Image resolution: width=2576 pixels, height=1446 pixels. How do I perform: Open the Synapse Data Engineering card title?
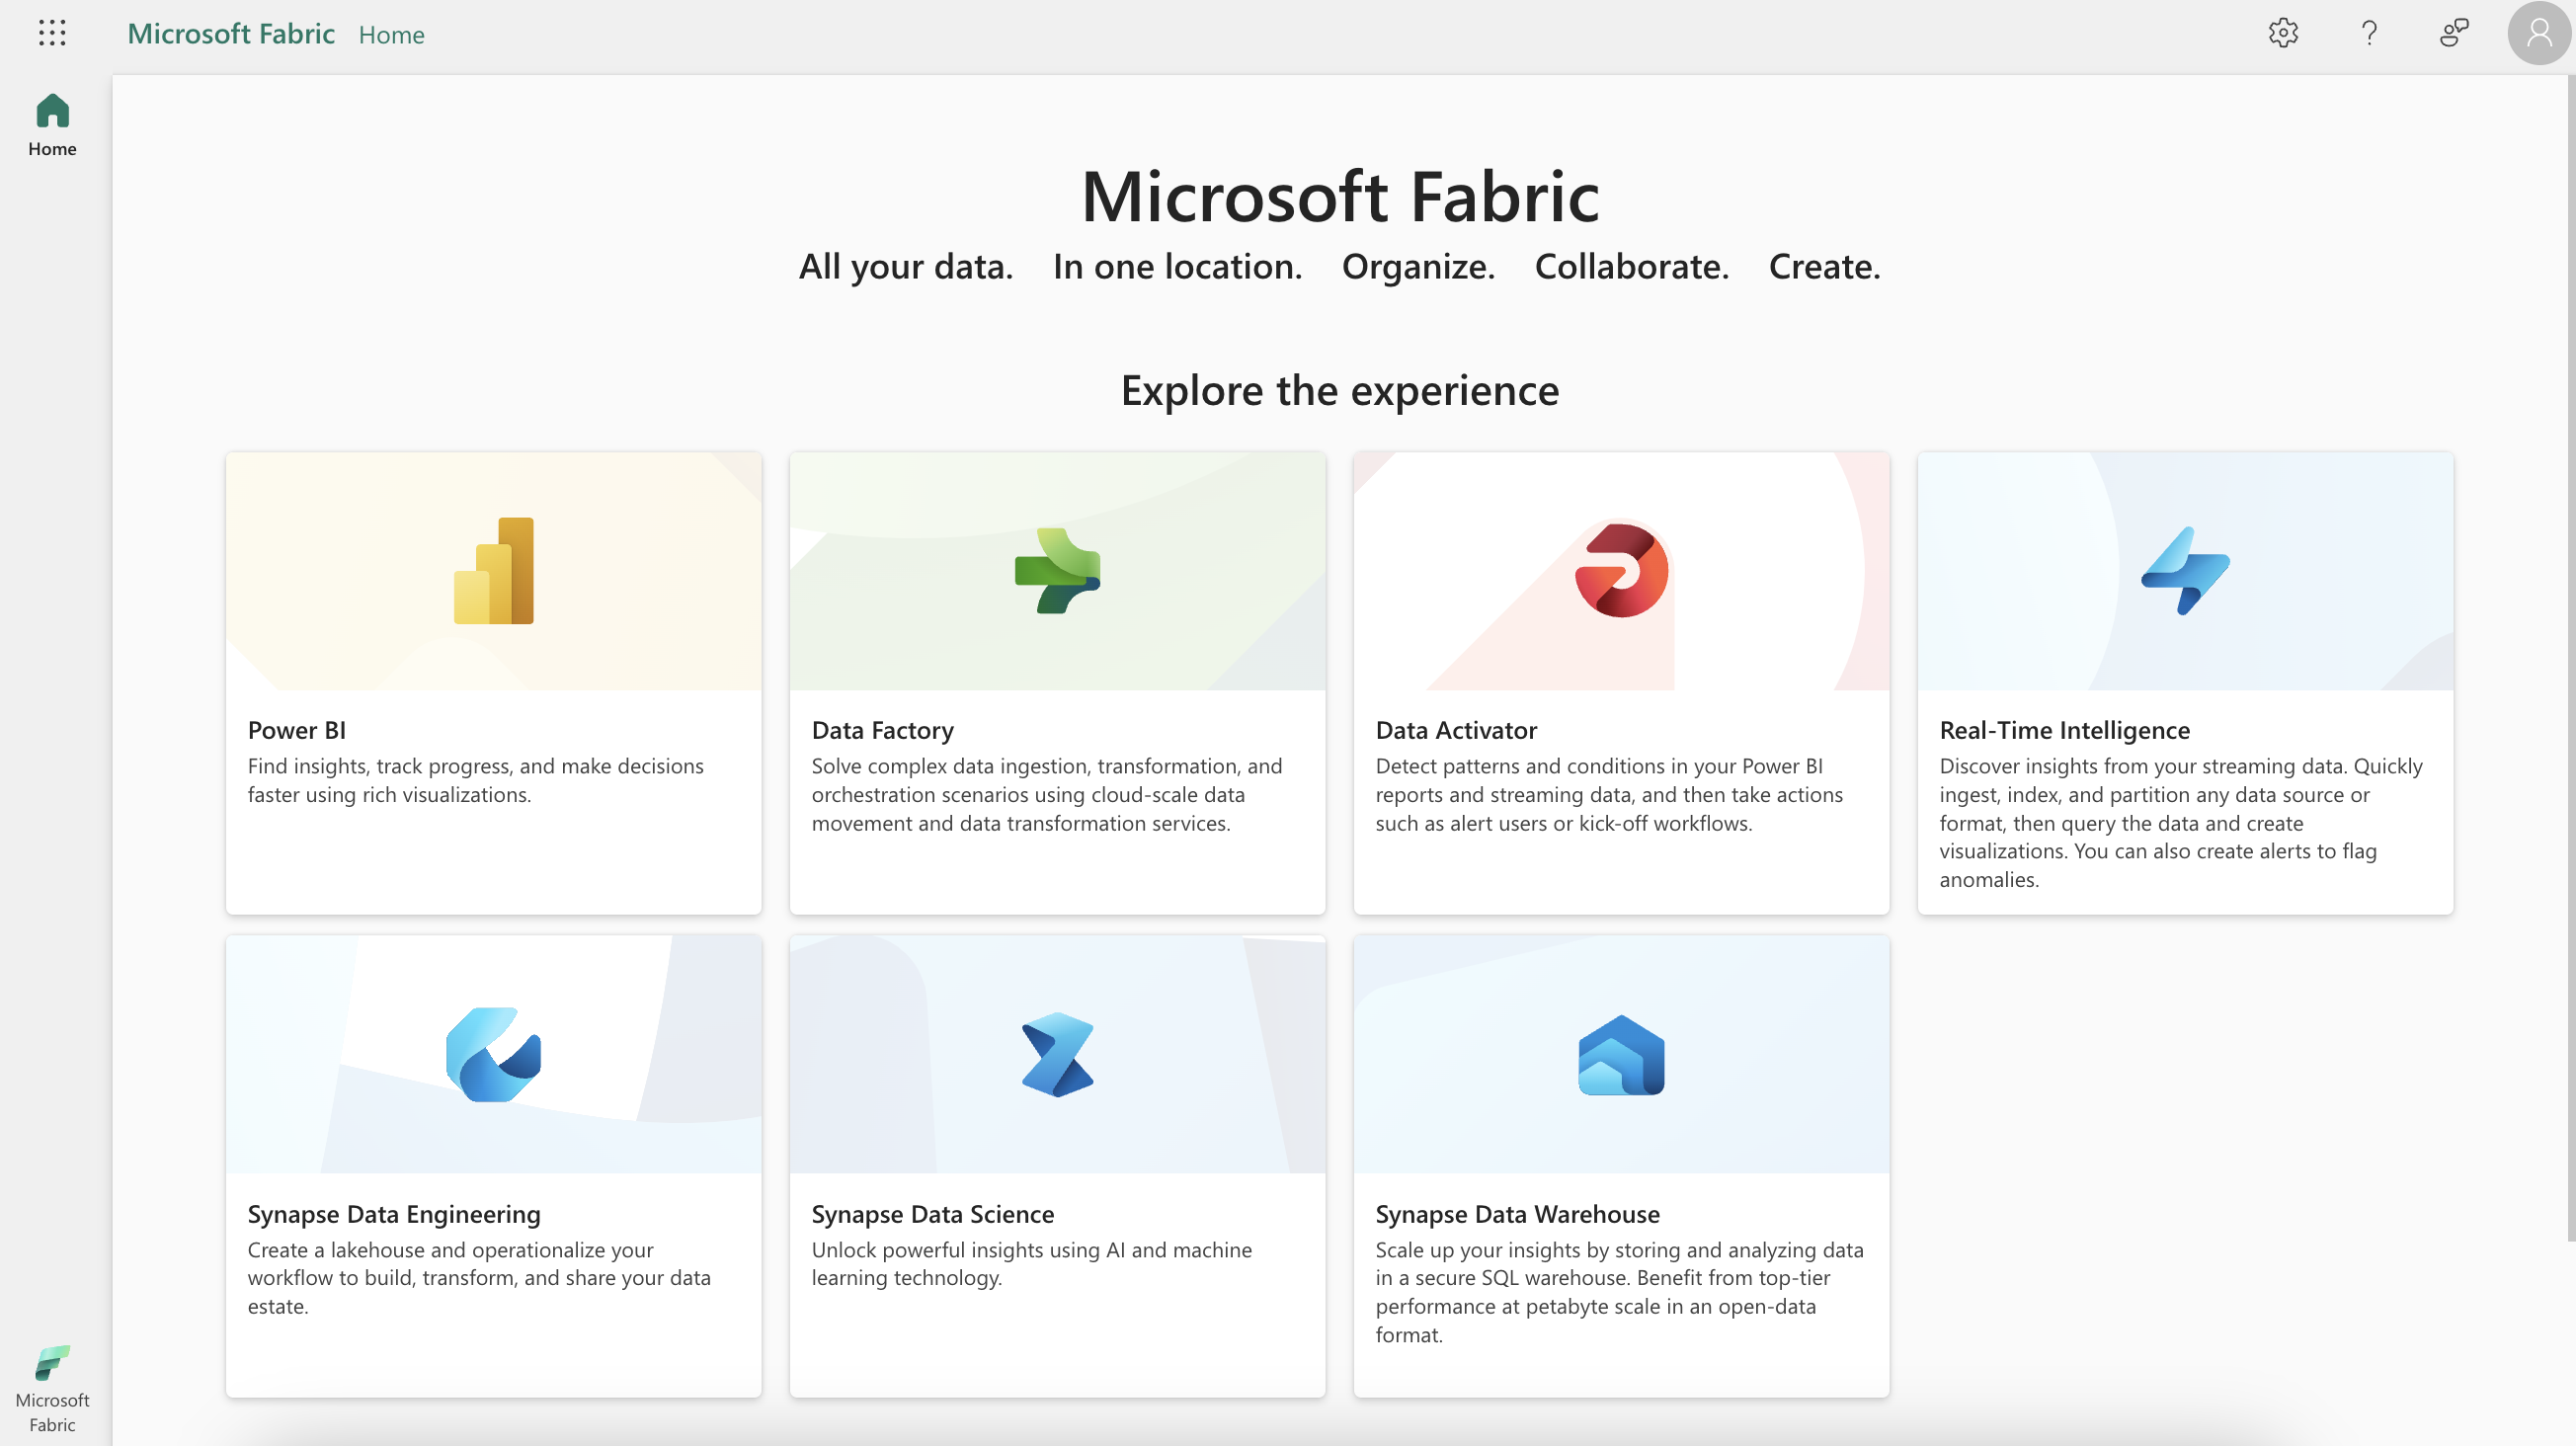point(394,1214)
